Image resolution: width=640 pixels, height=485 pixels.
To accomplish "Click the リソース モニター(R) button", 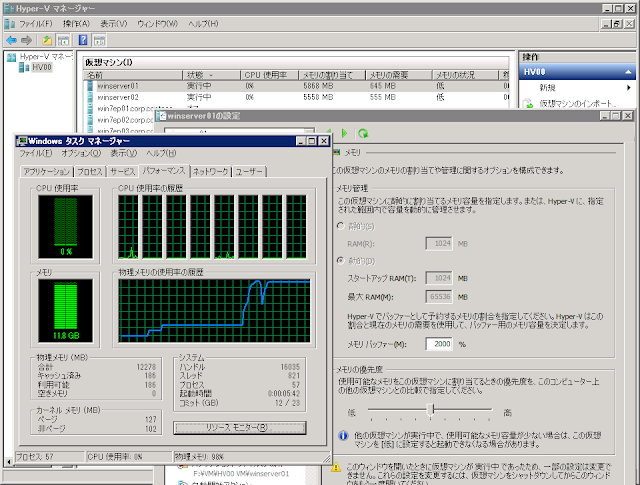I will pos(240,428).
